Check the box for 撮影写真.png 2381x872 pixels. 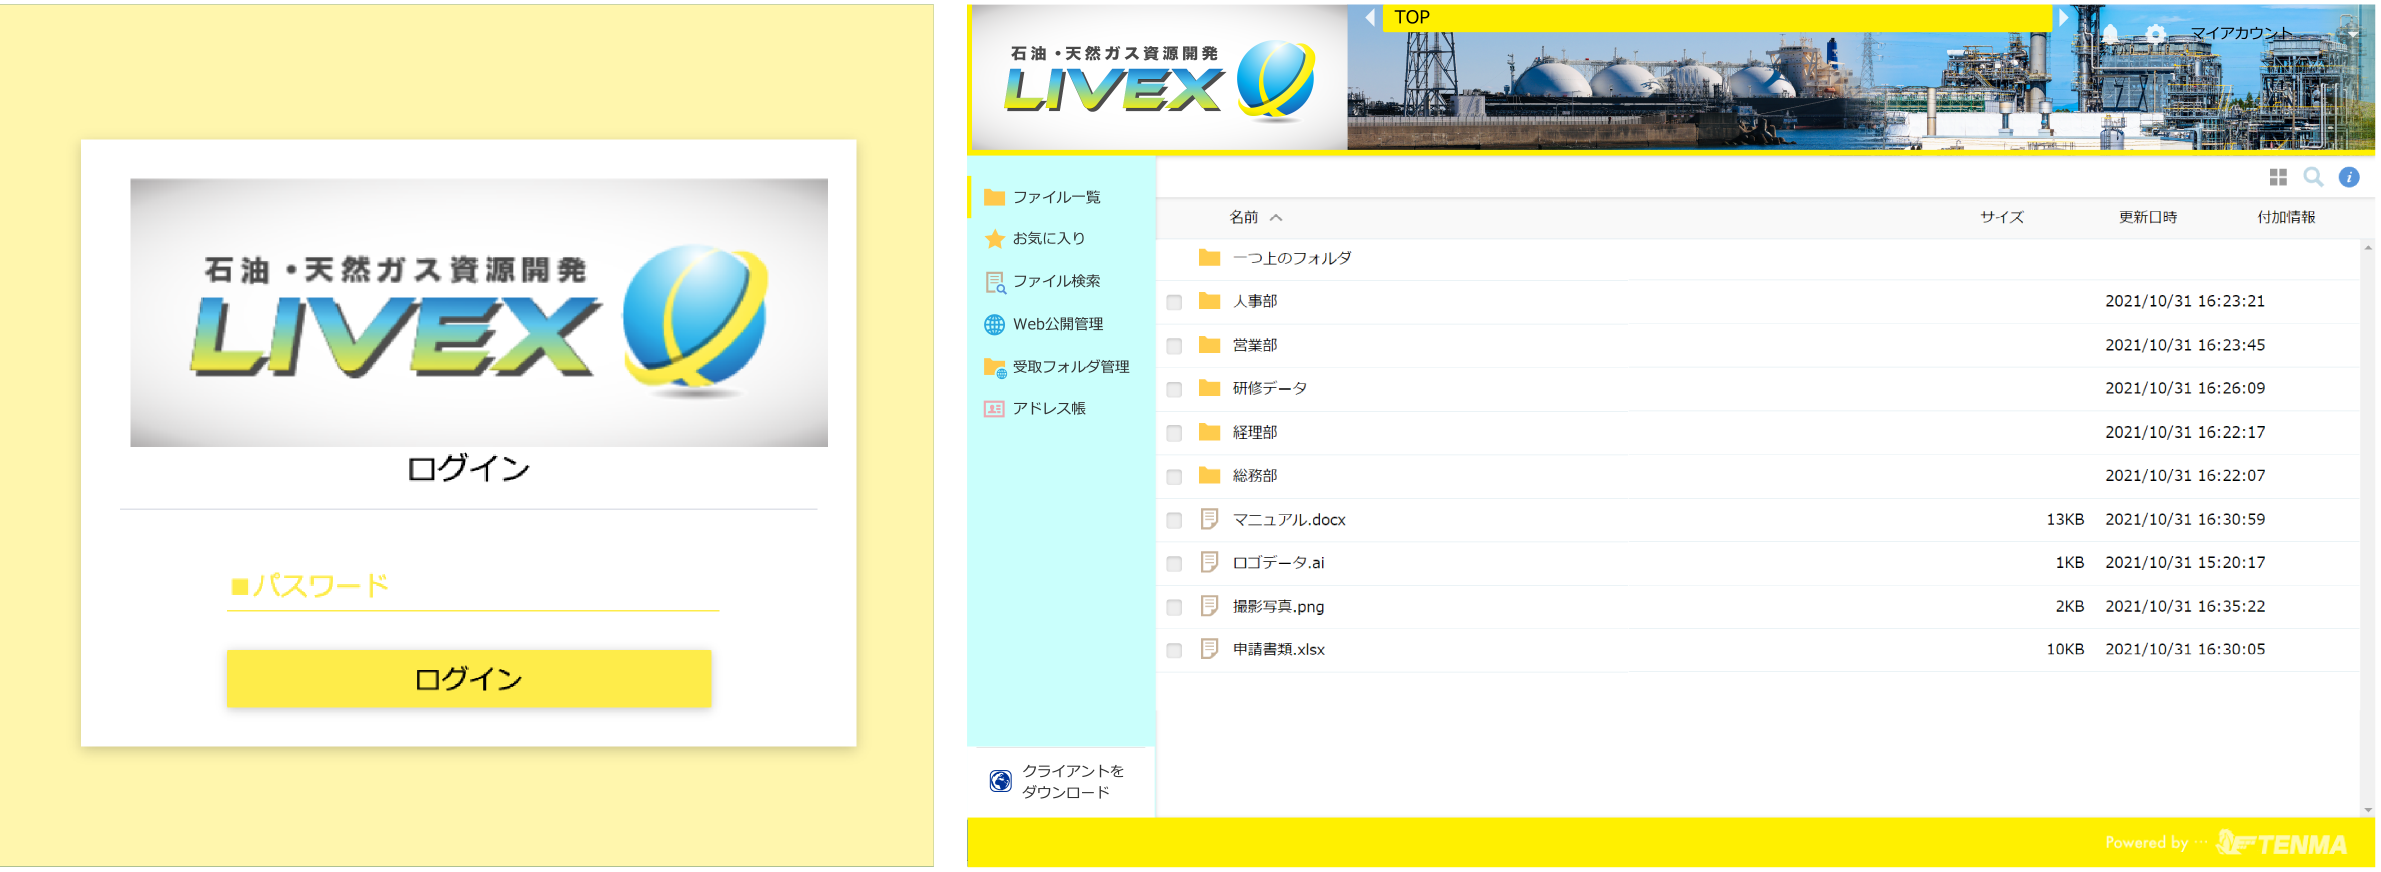[1174, 607]
